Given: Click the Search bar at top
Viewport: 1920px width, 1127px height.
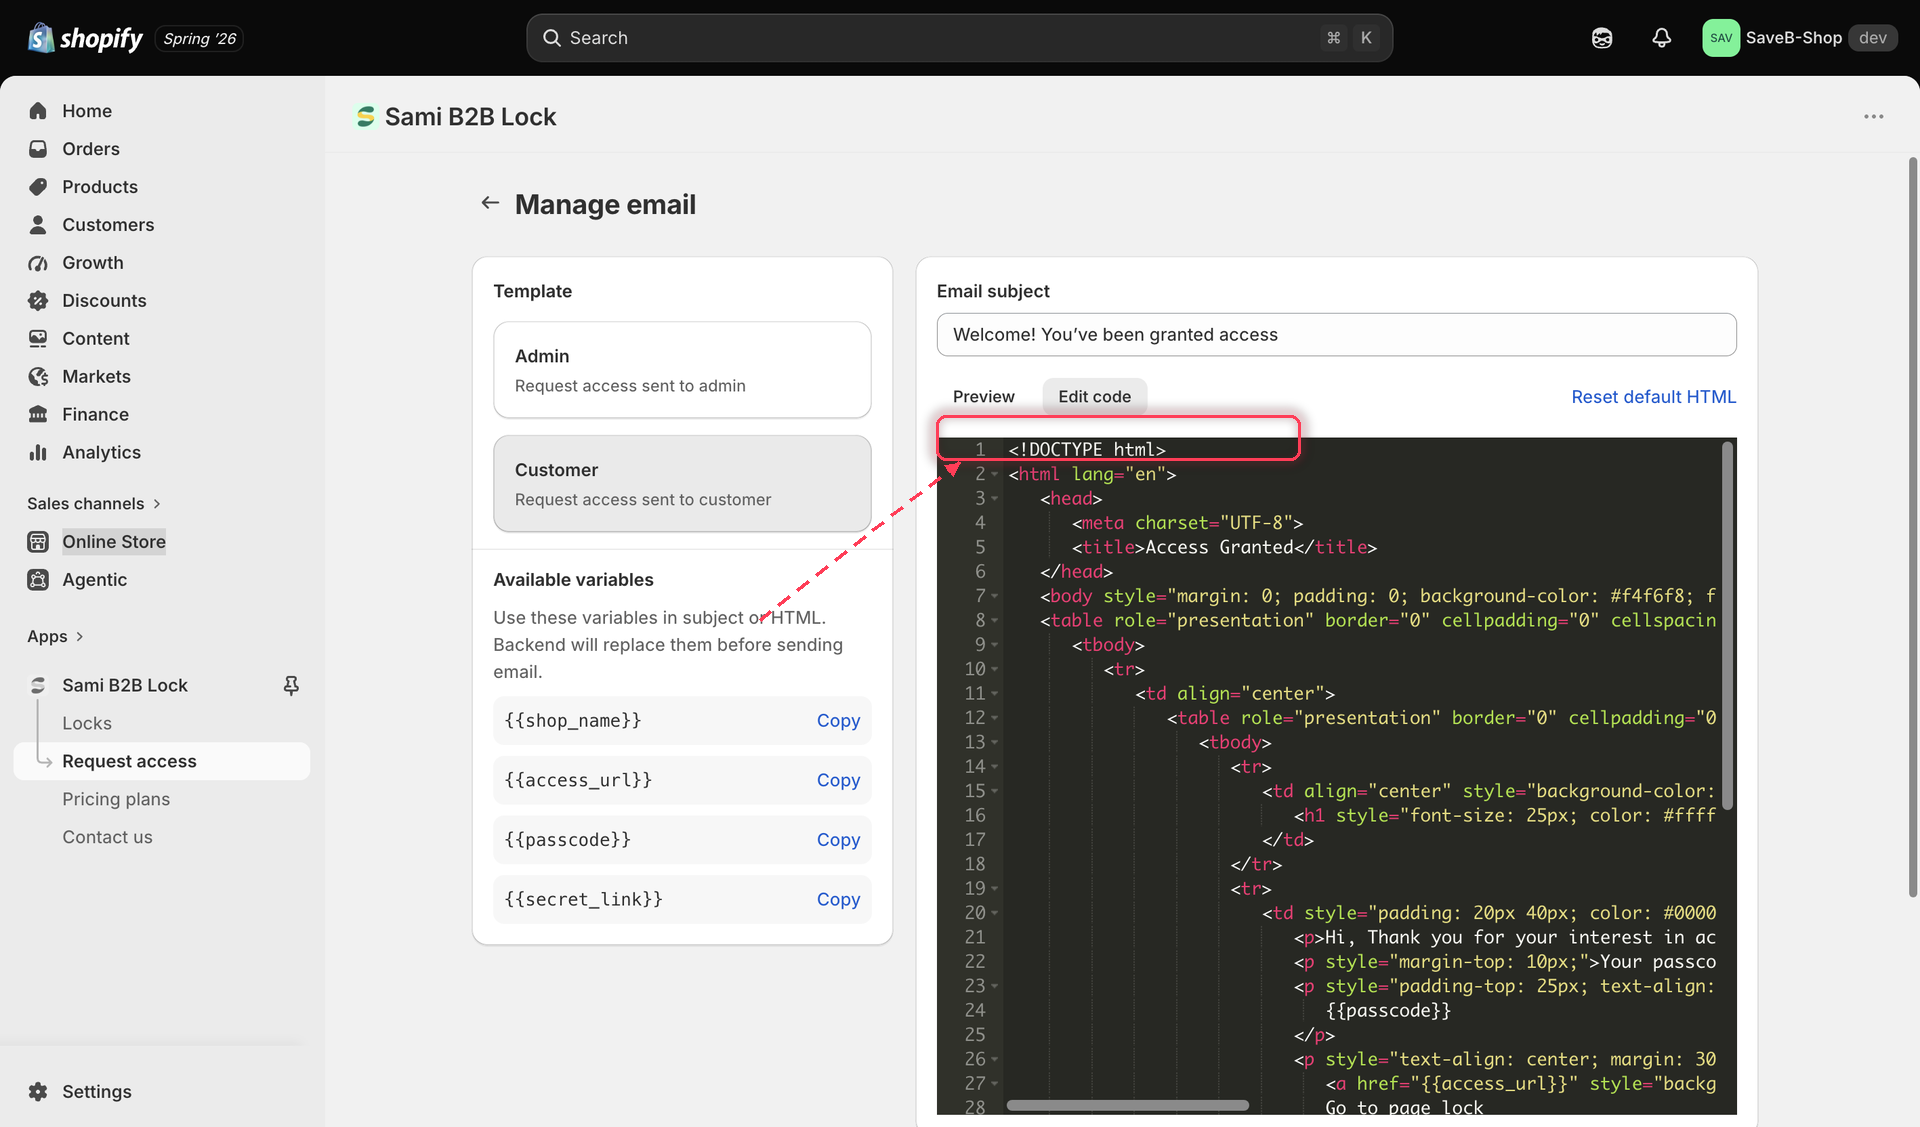Looking at the screenshot, I should click(959, 38).
